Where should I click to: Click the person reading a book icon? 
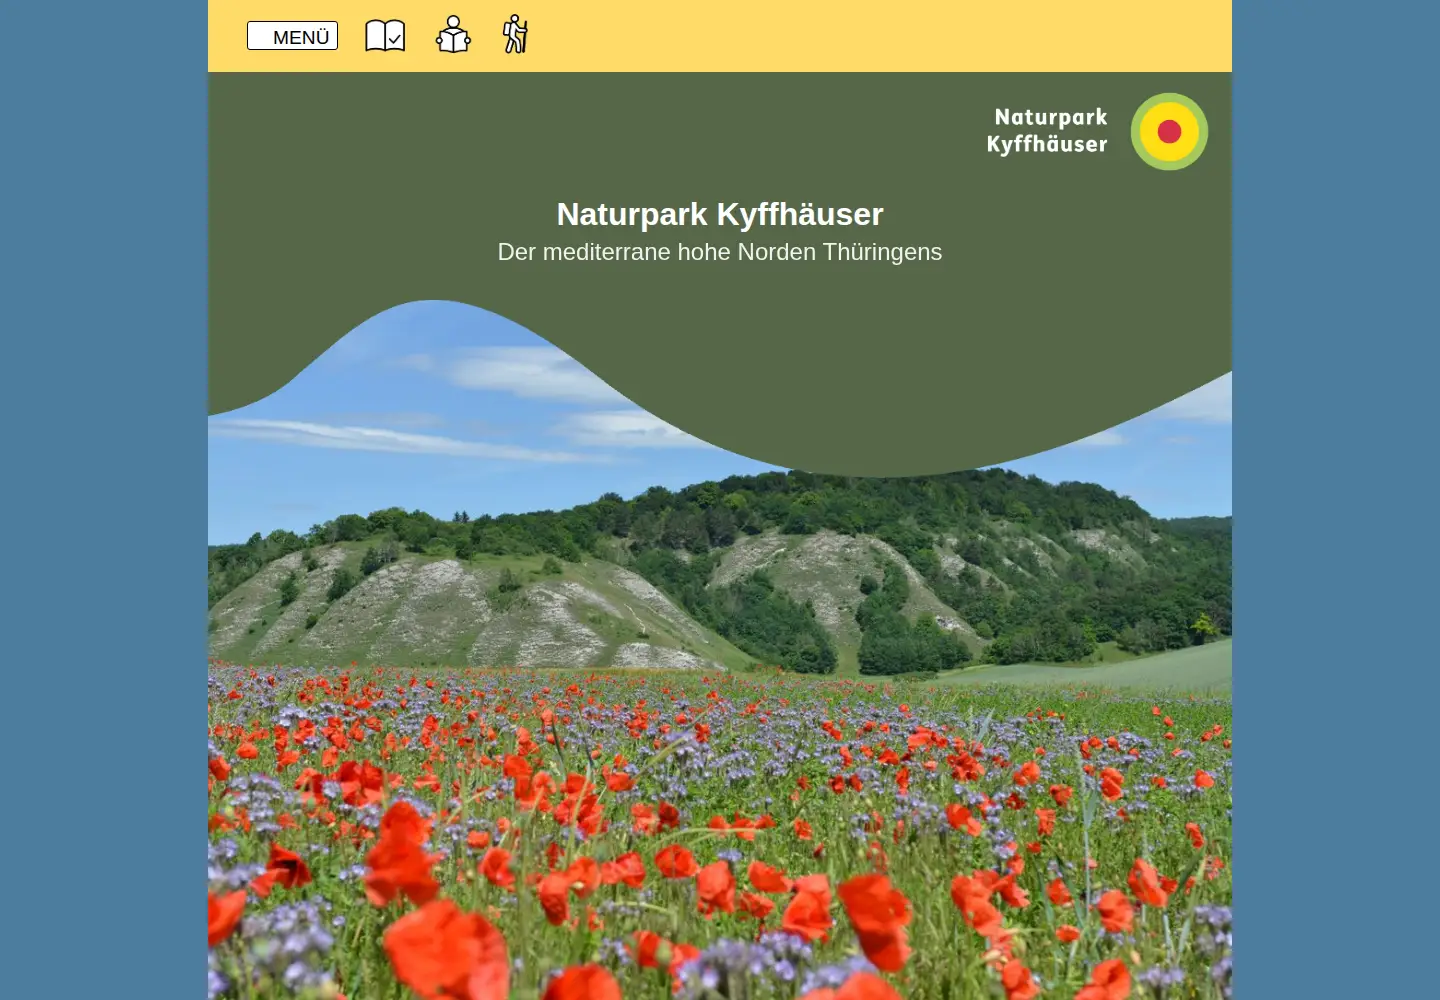tap(453, 35)
